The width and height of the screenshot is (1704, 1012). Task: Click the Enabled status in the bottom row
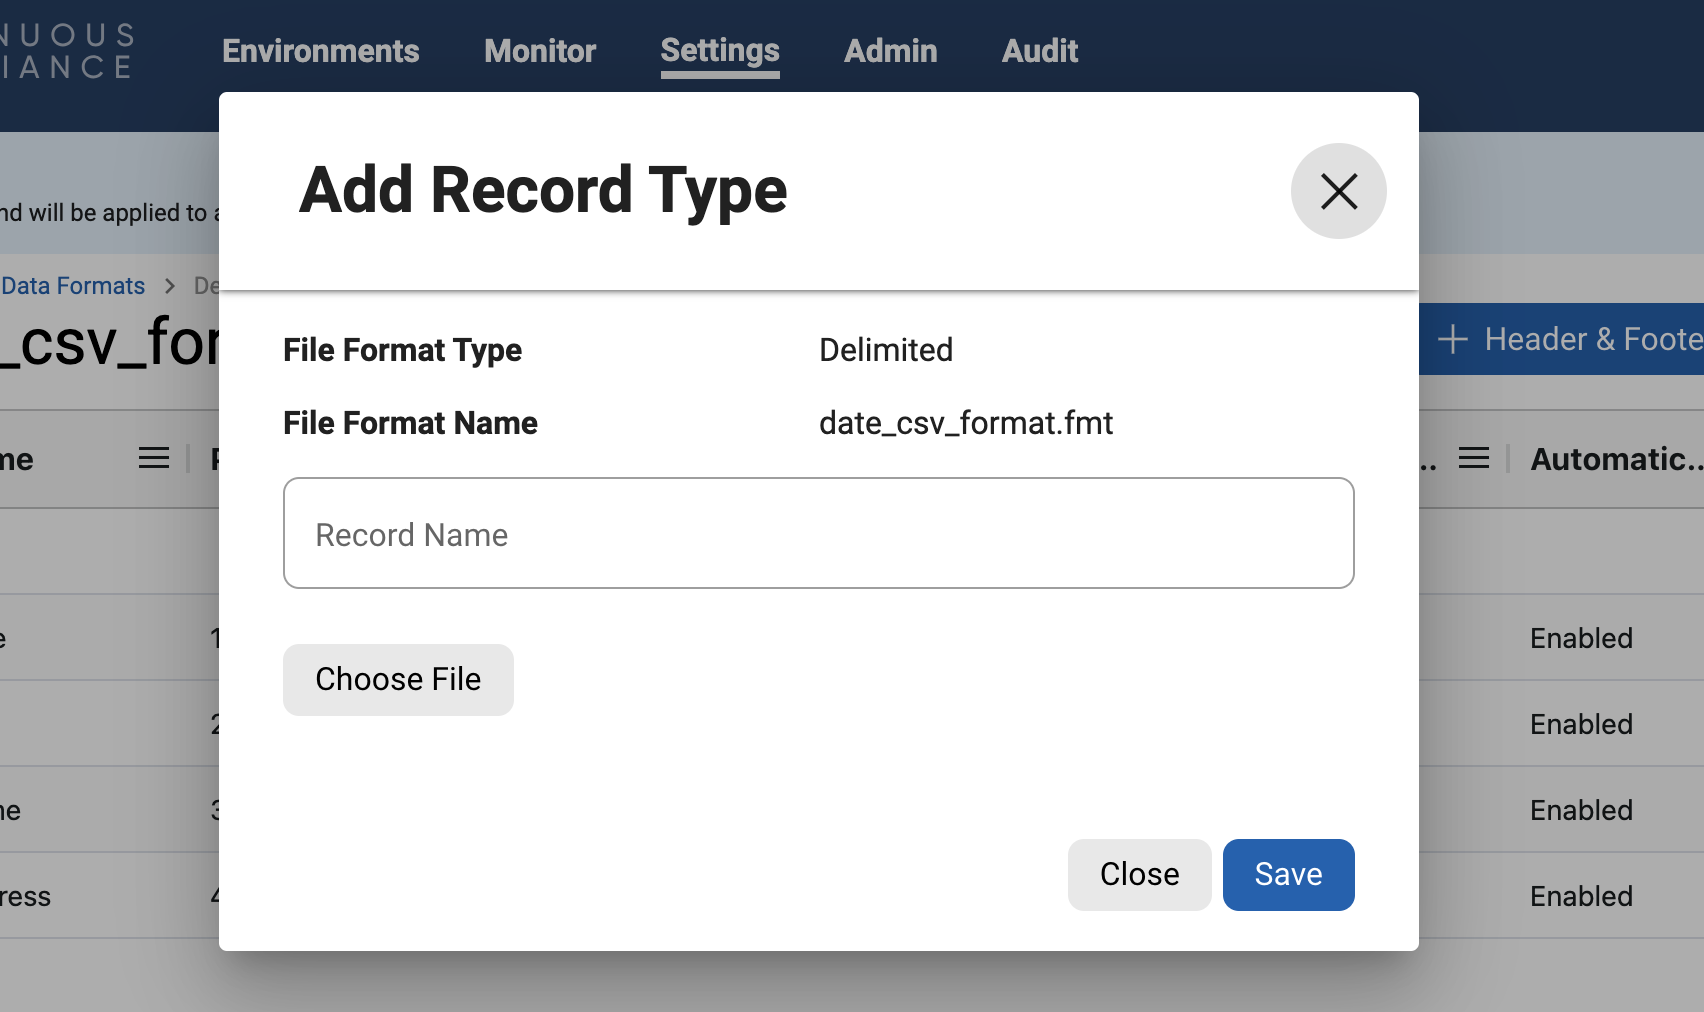pyautogui.click(x=1581, y=896)
